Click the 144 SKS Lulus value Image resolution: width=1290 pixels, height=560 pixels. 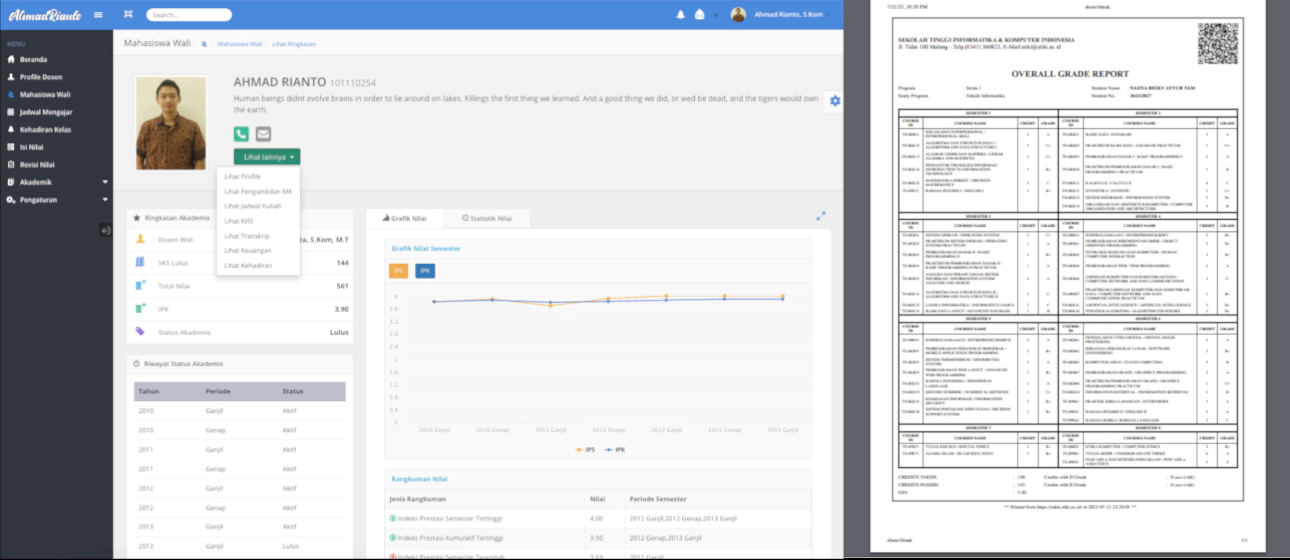pyautogui.click(x=342, y=263)
